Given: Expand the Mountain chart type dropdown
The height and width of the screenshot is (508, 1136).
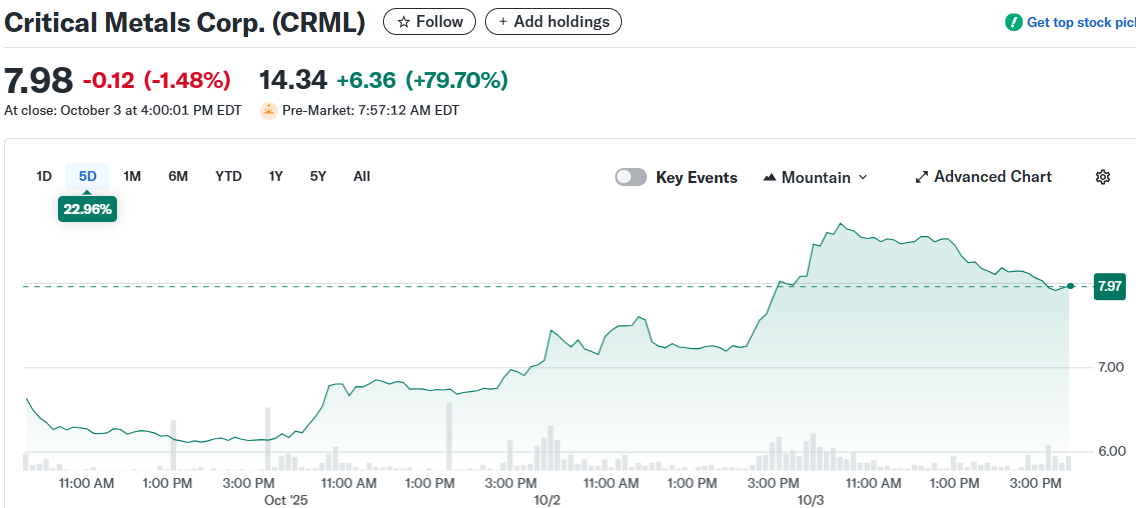Looking at the screenshot, I should click(863, 178).
